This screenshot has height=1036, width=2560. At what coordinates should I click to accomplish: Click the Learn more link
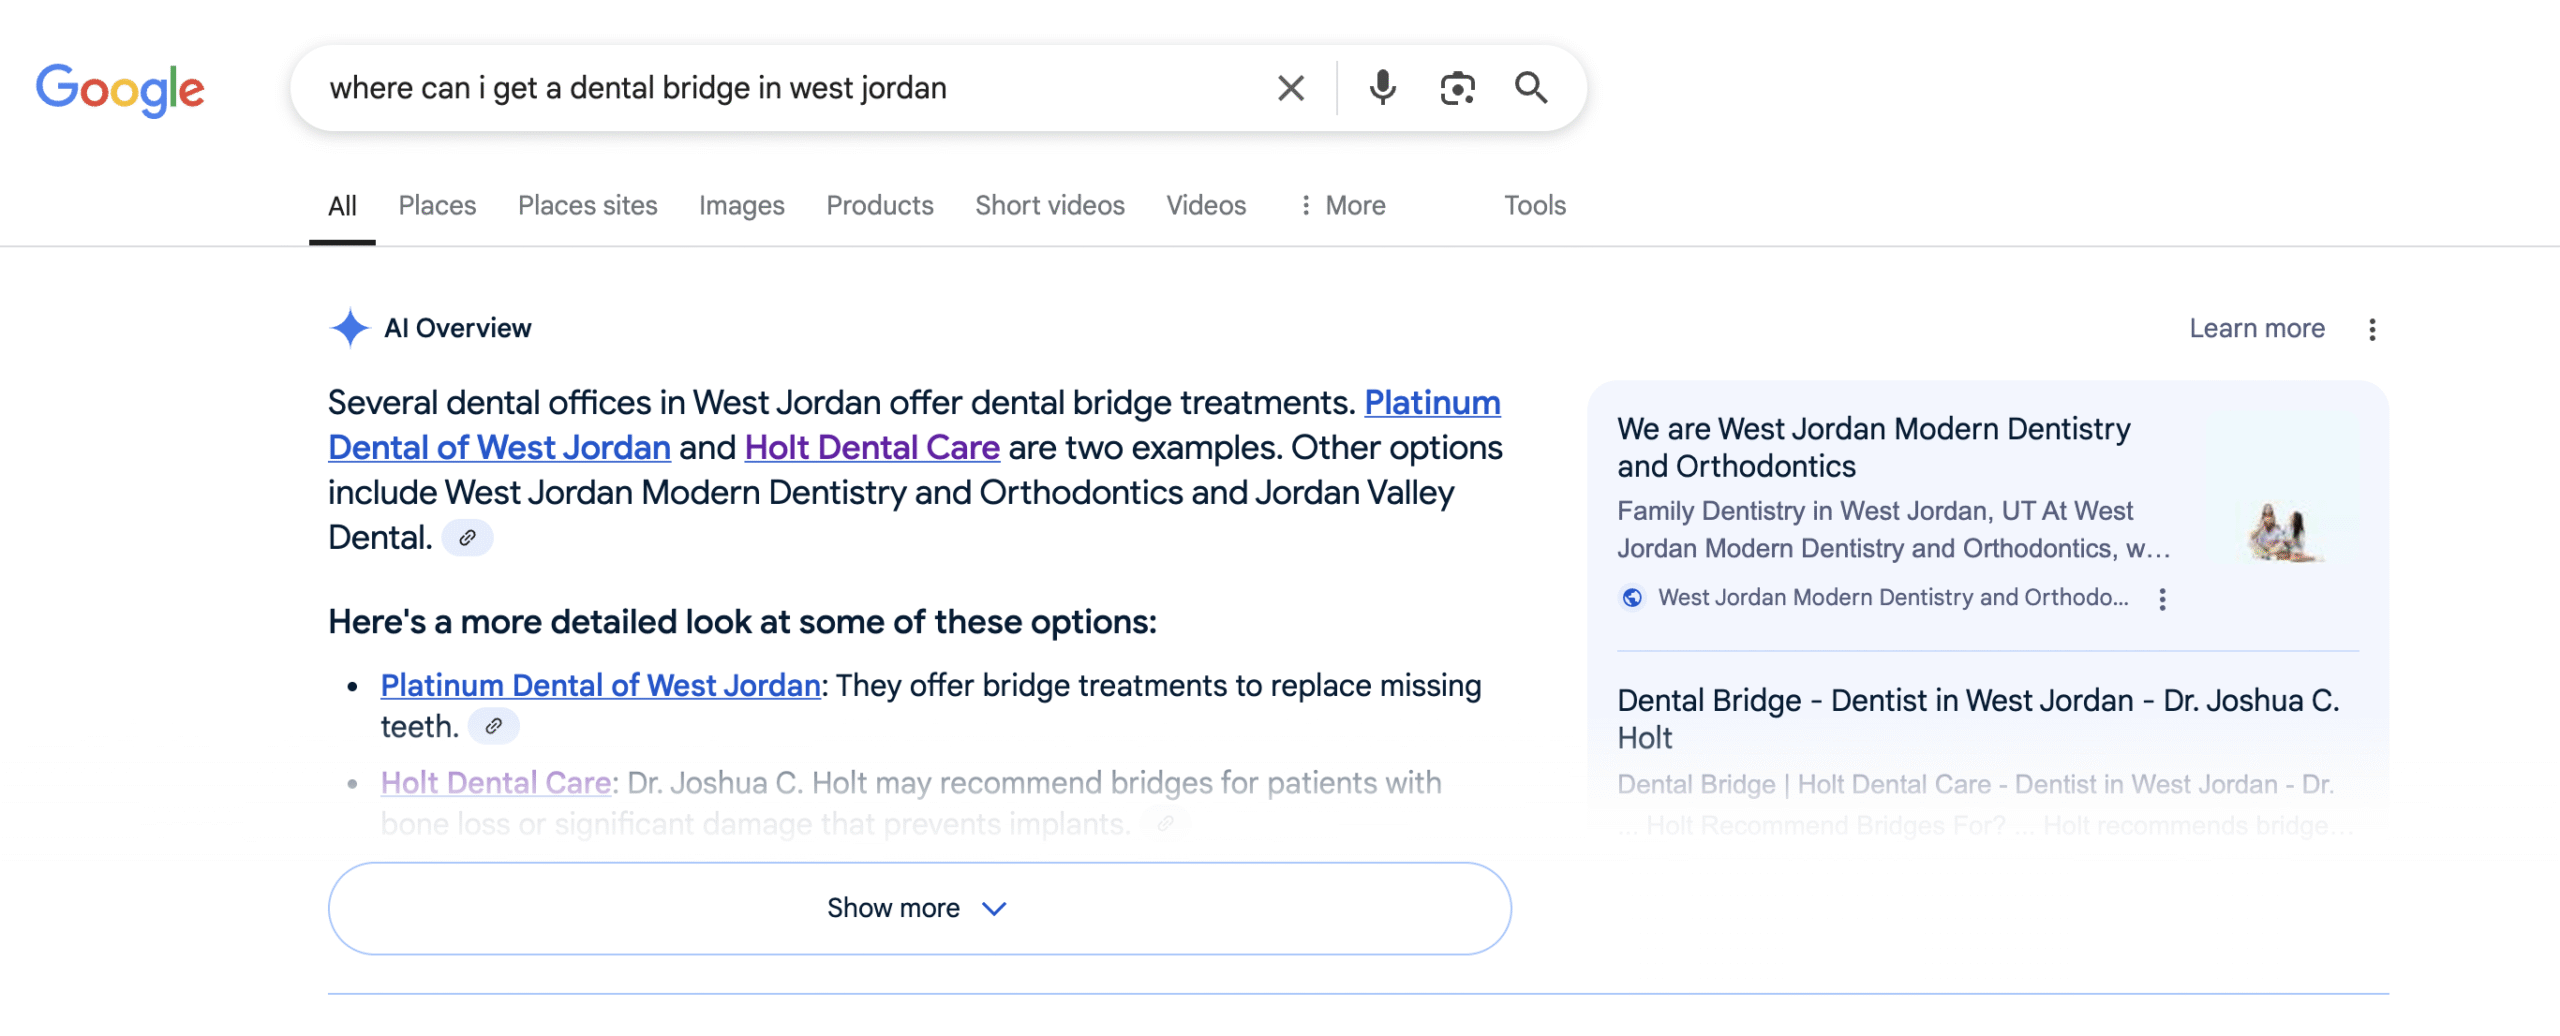tap(2256, 329)
